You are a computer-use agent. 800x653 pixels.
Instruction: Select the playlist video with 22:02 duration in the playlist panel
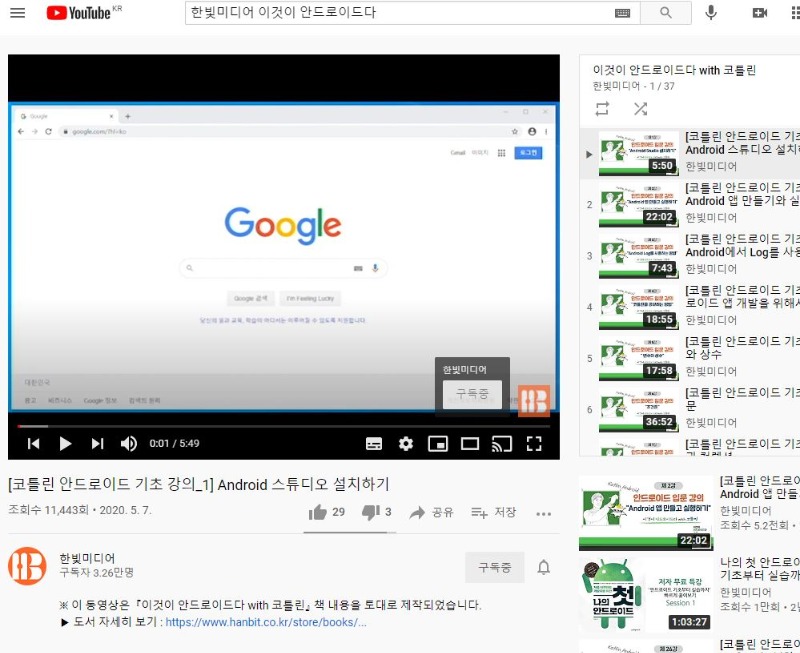coord(690,205)
